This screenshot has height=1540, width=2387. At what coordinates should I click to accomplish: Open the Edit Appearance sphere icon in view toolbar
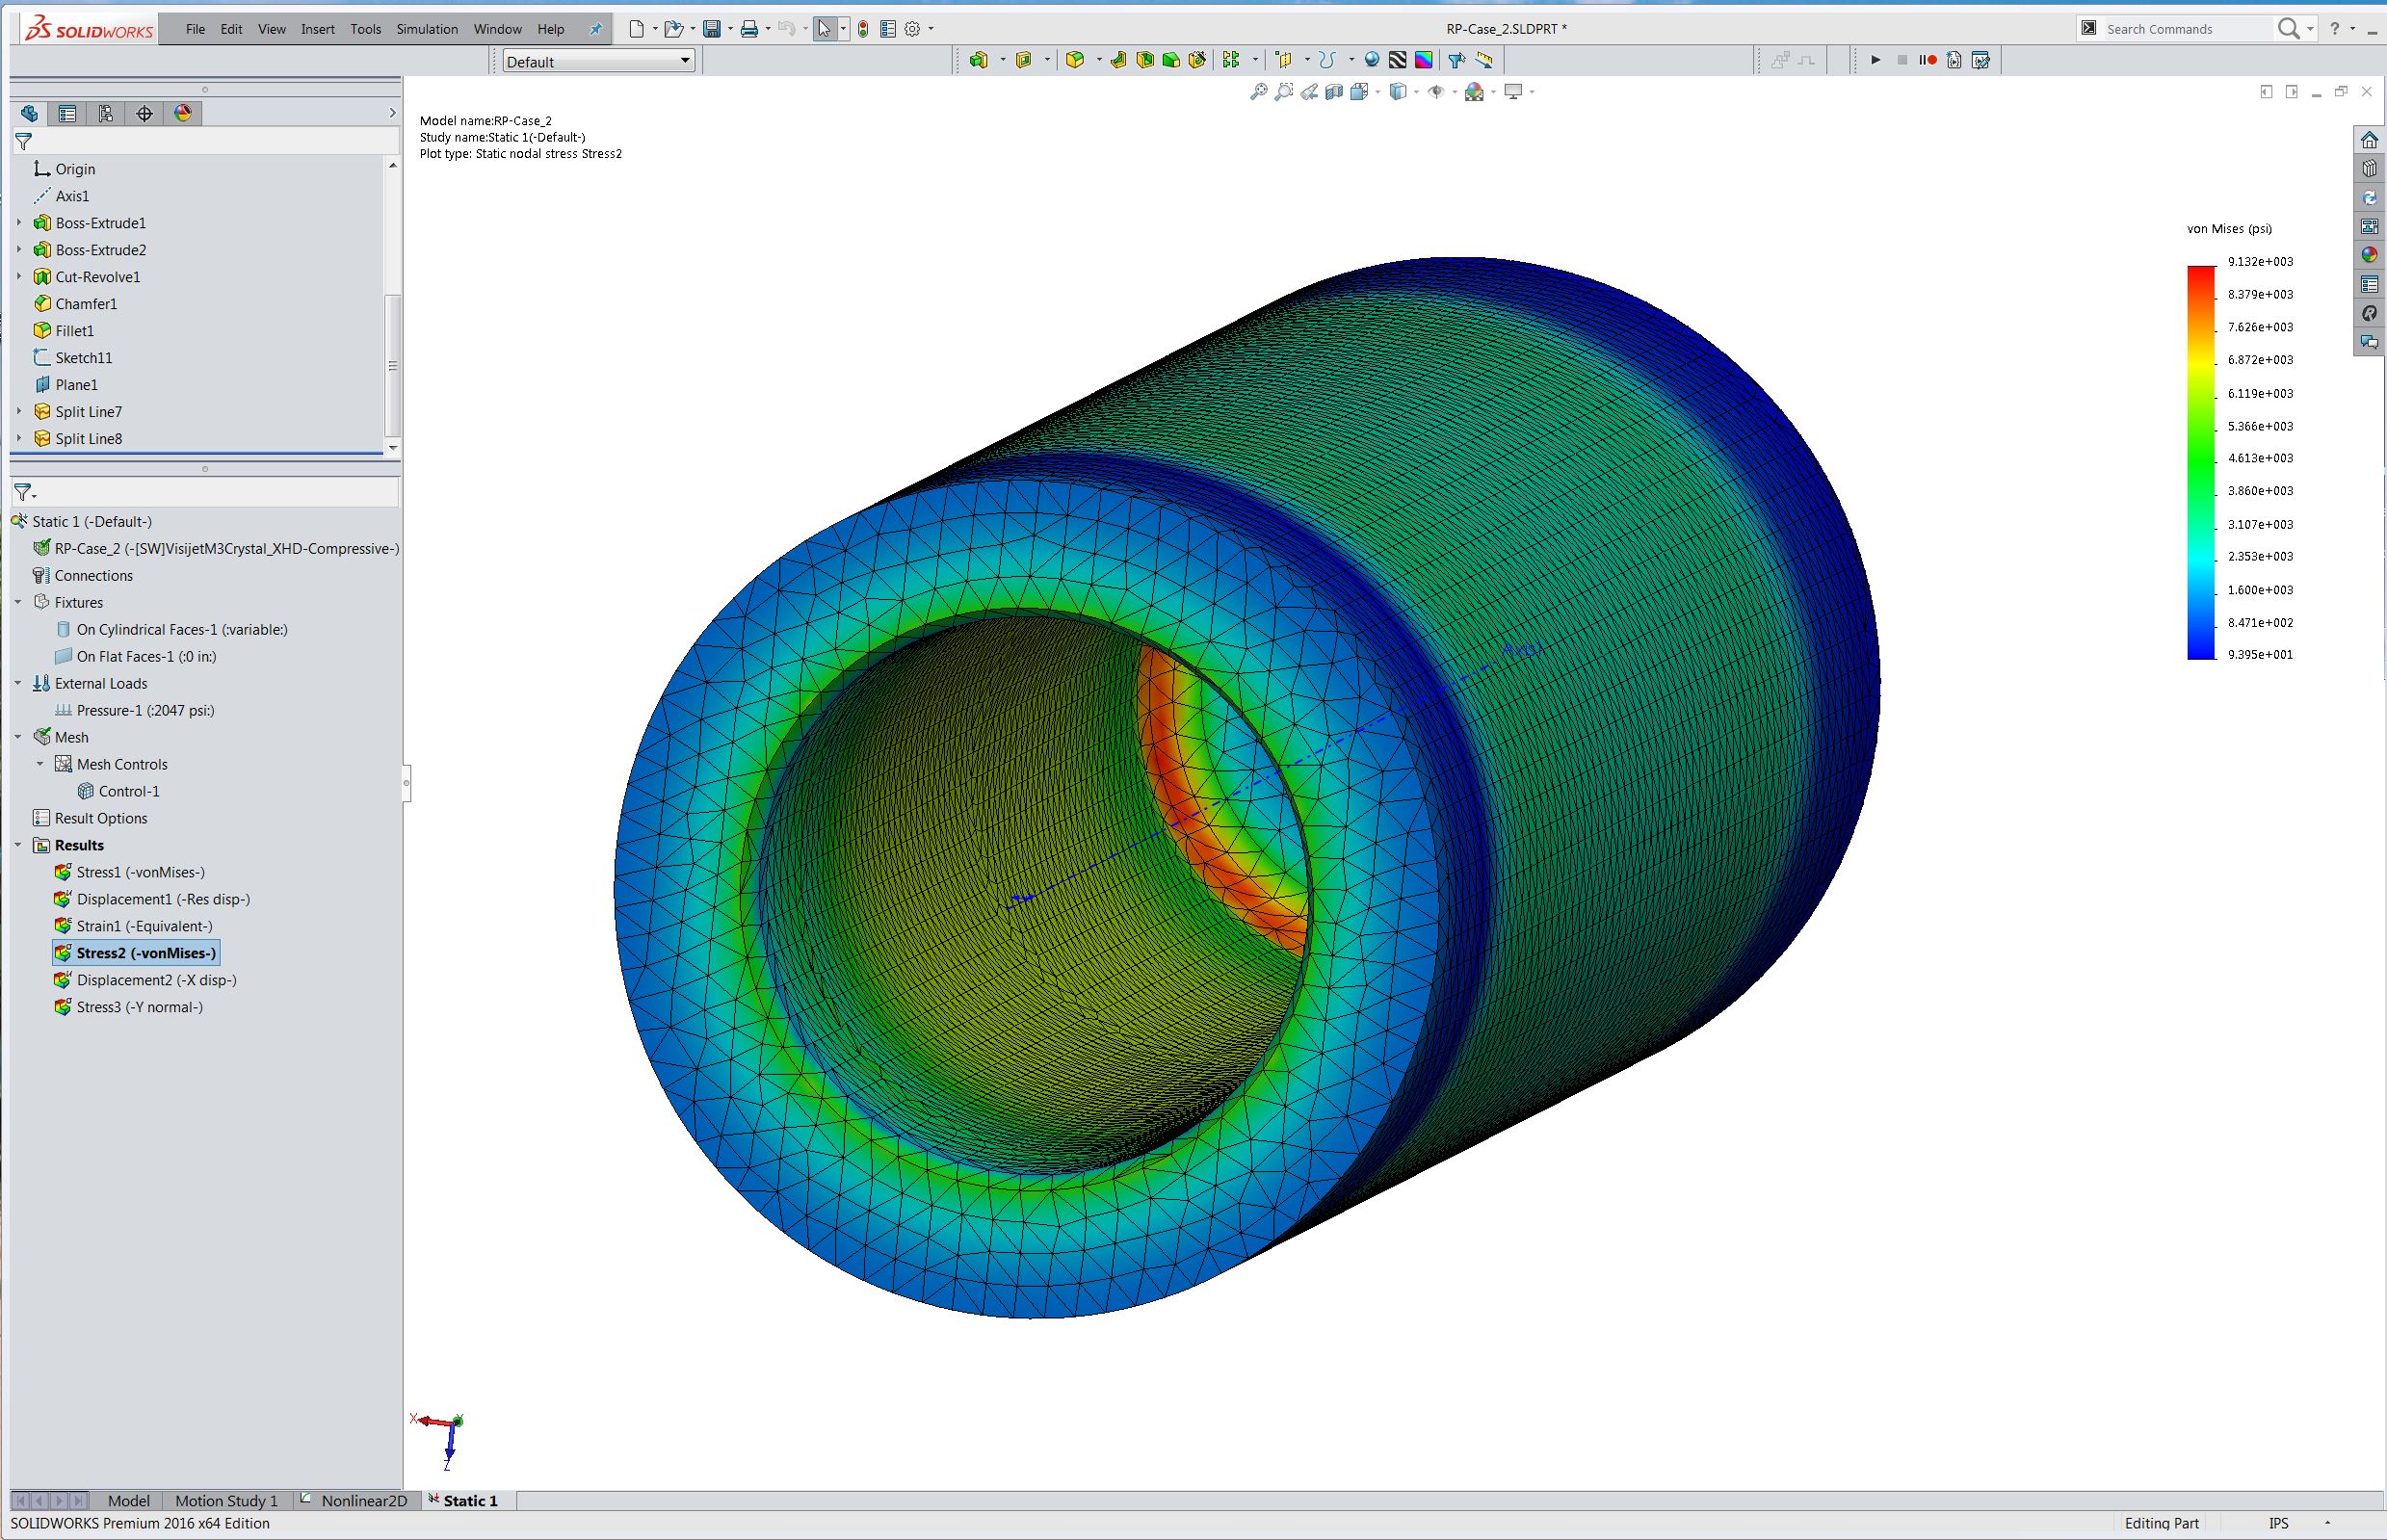1474,92
